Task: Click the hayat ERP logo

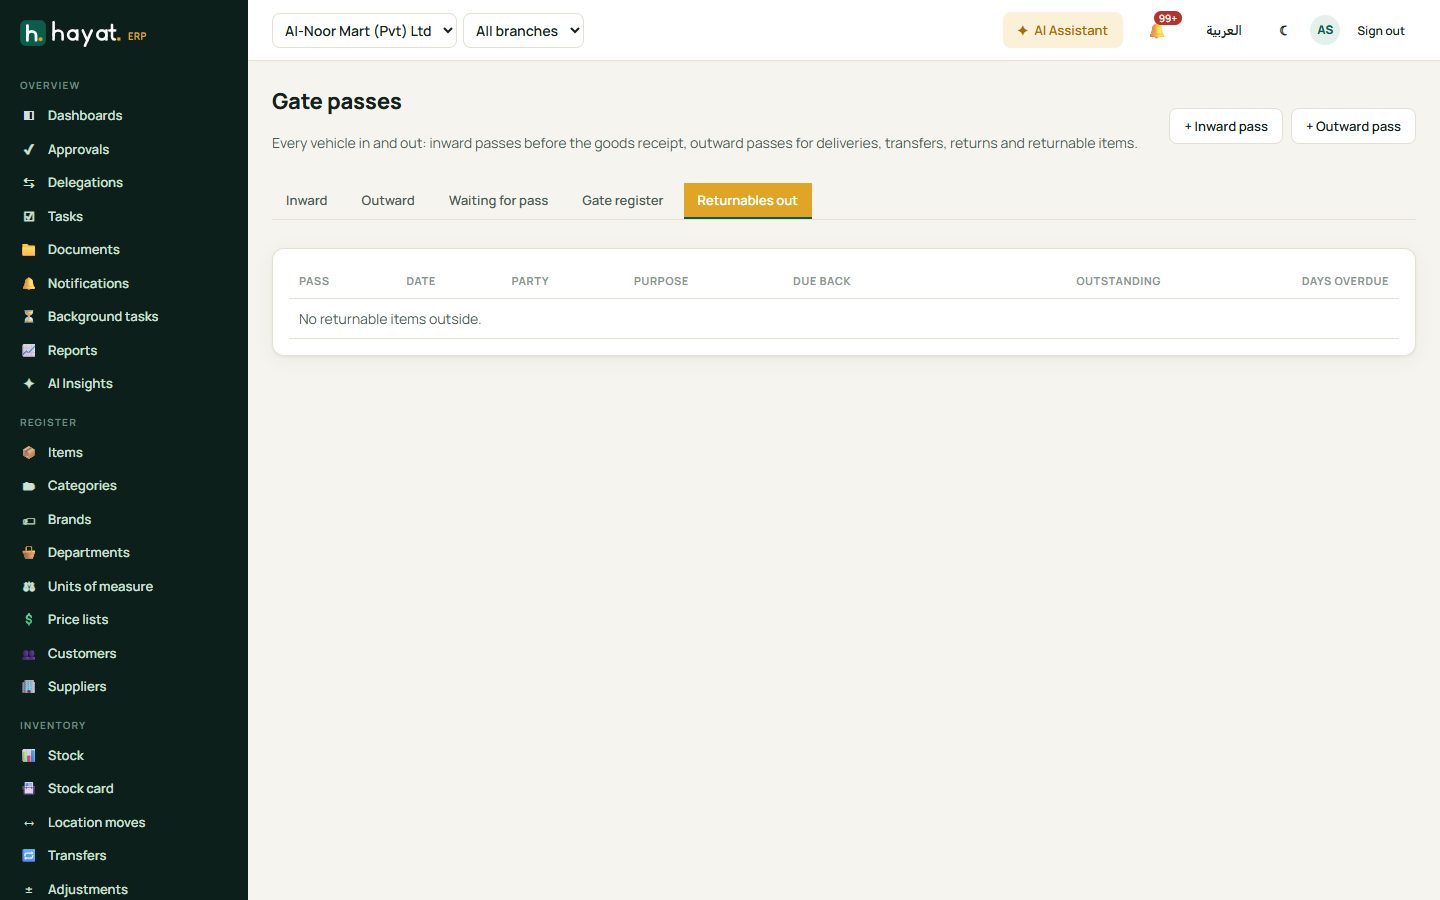Action: pyautogui.click(x=84, y=34)
